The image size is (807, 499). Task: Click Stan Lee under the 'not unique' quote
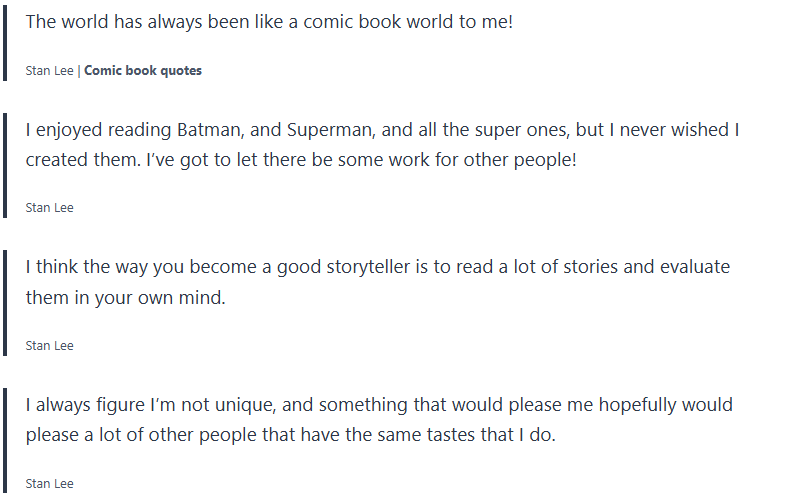(49, 484)
